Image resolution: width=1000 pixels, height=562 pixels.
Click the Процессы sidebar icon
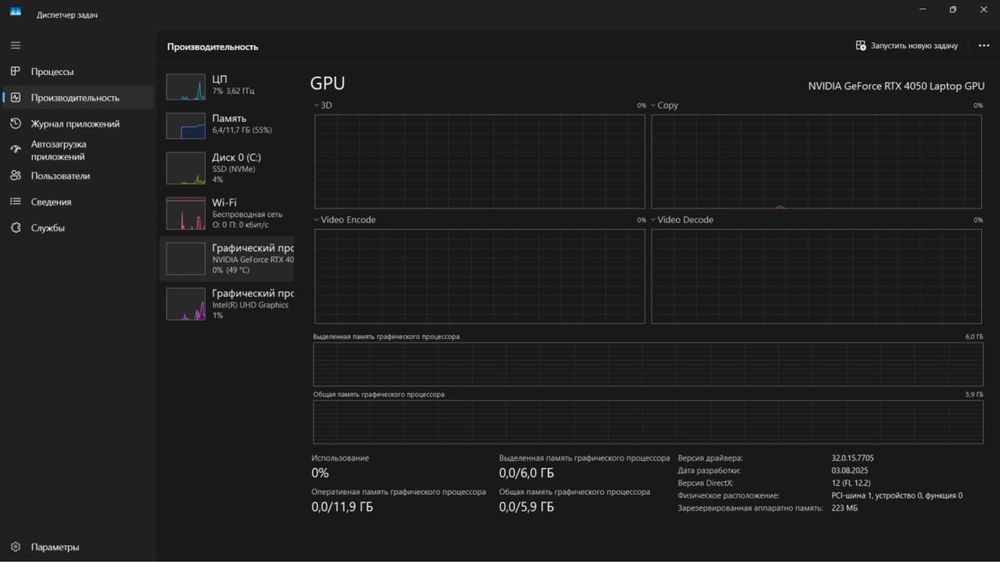click(x=15, y=71)
